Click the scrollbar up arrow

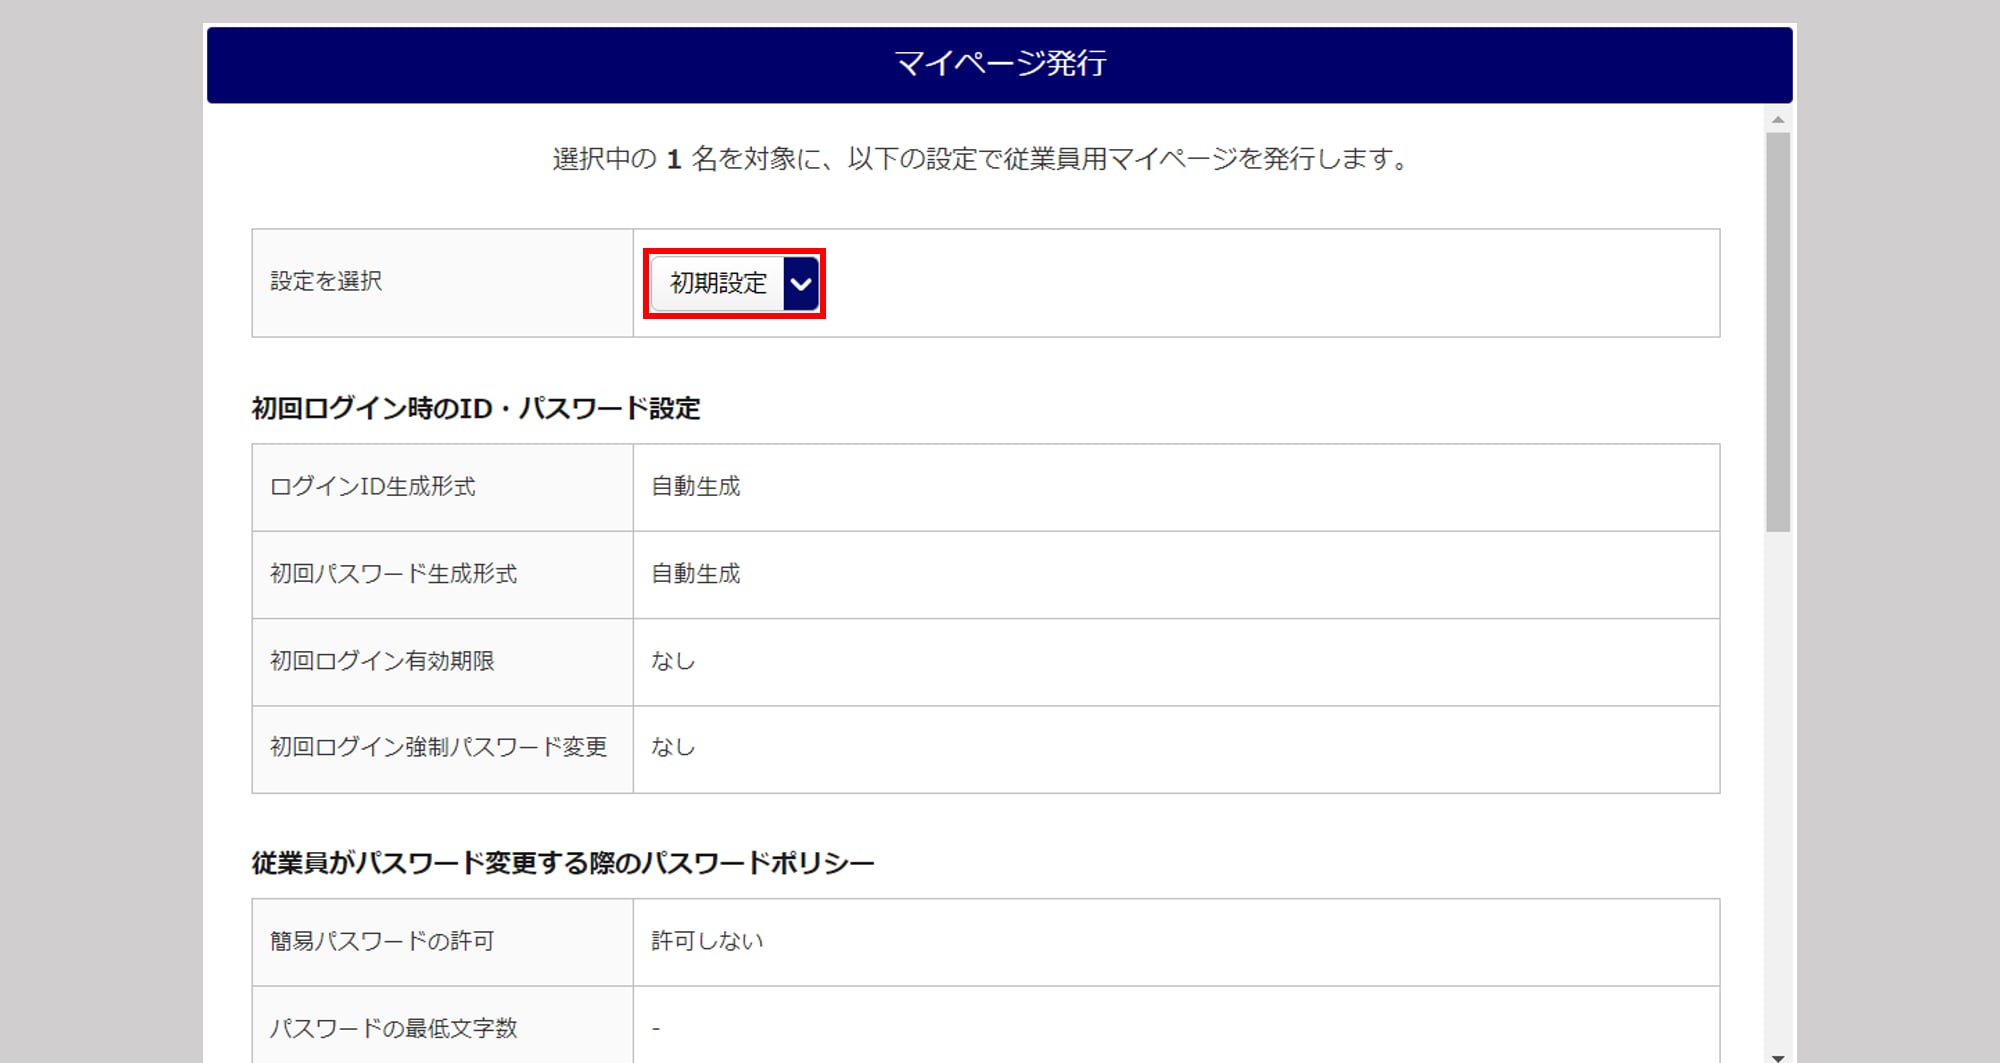point(1778,120)
